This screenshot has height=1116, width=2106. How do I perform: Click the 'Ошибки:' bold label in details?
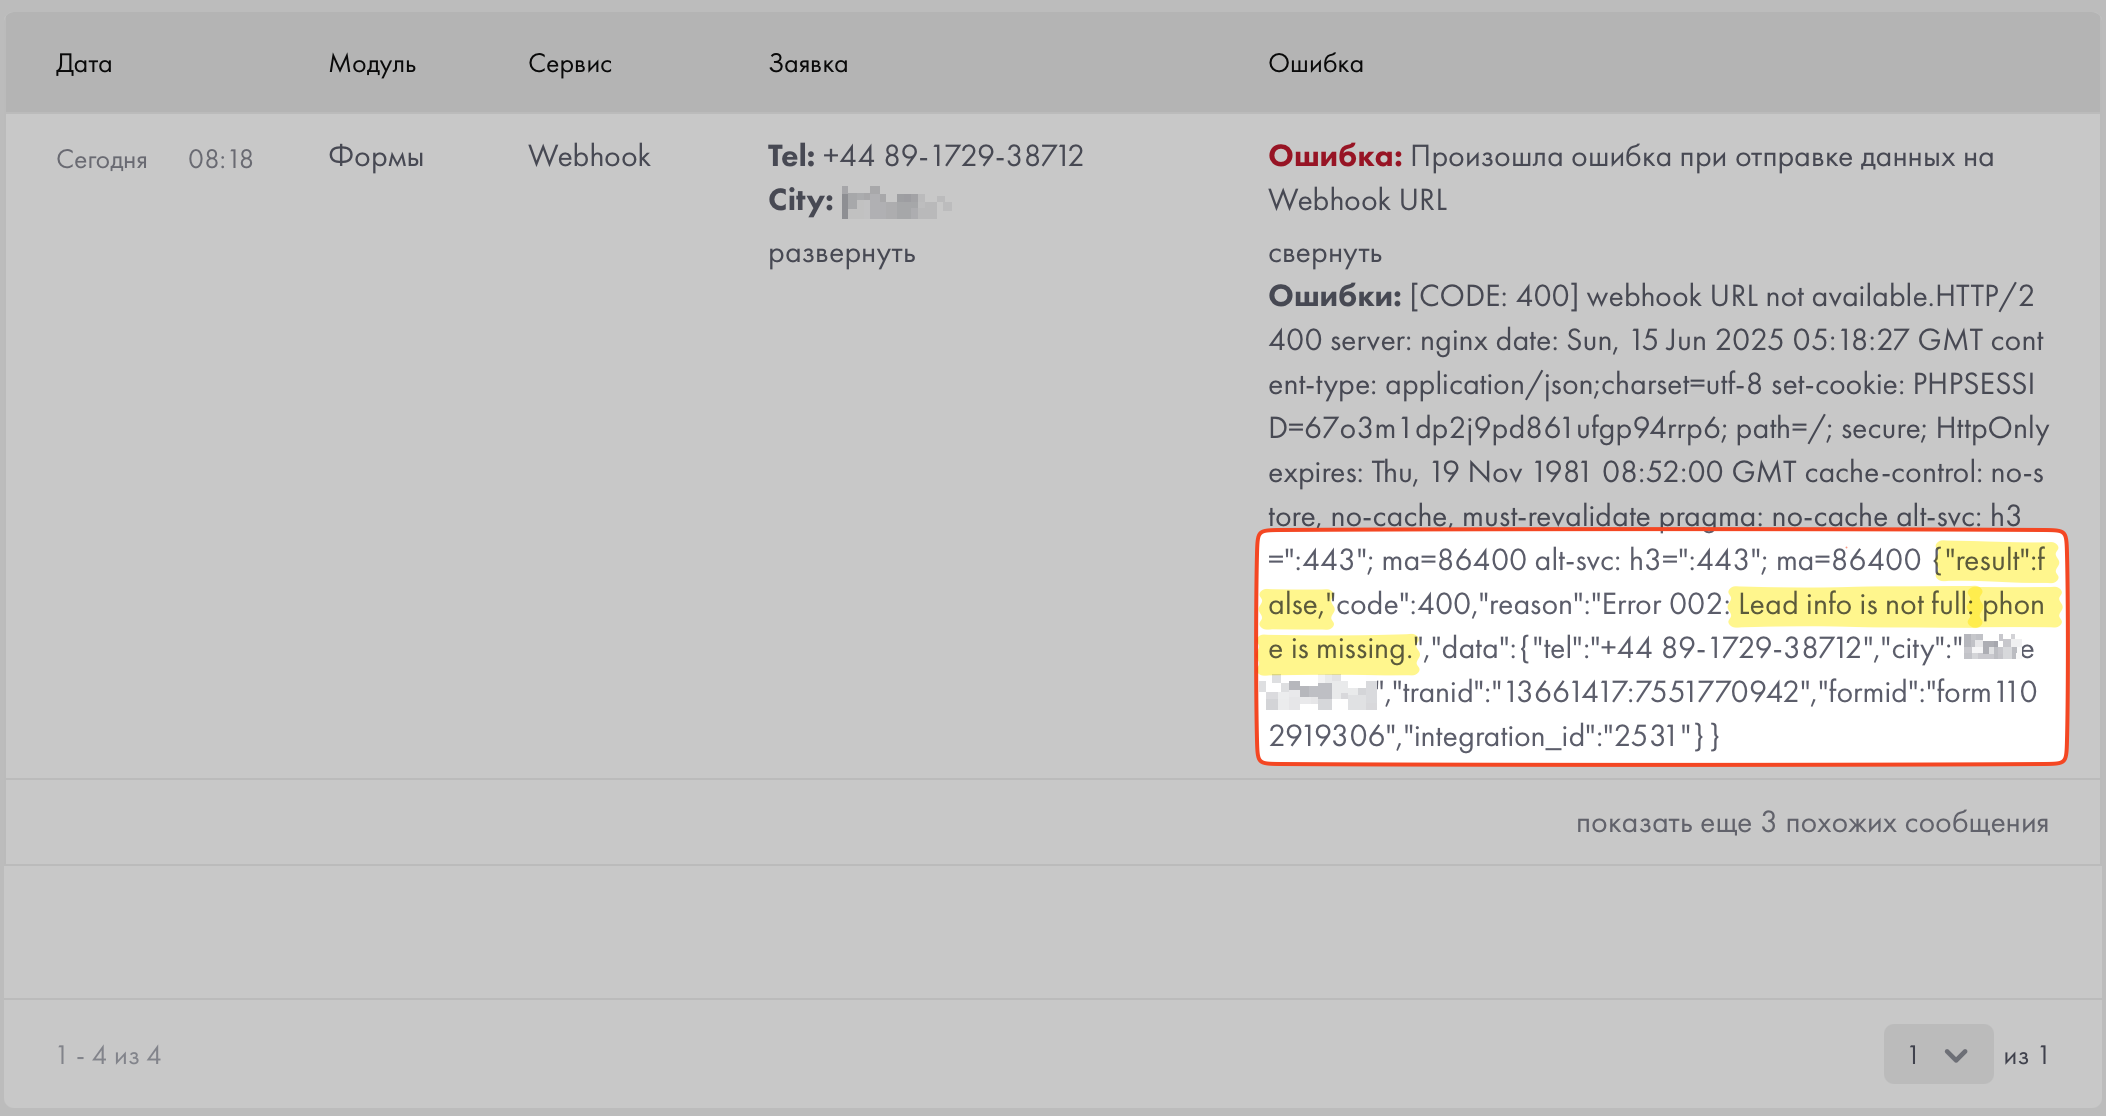point(1334,297)
